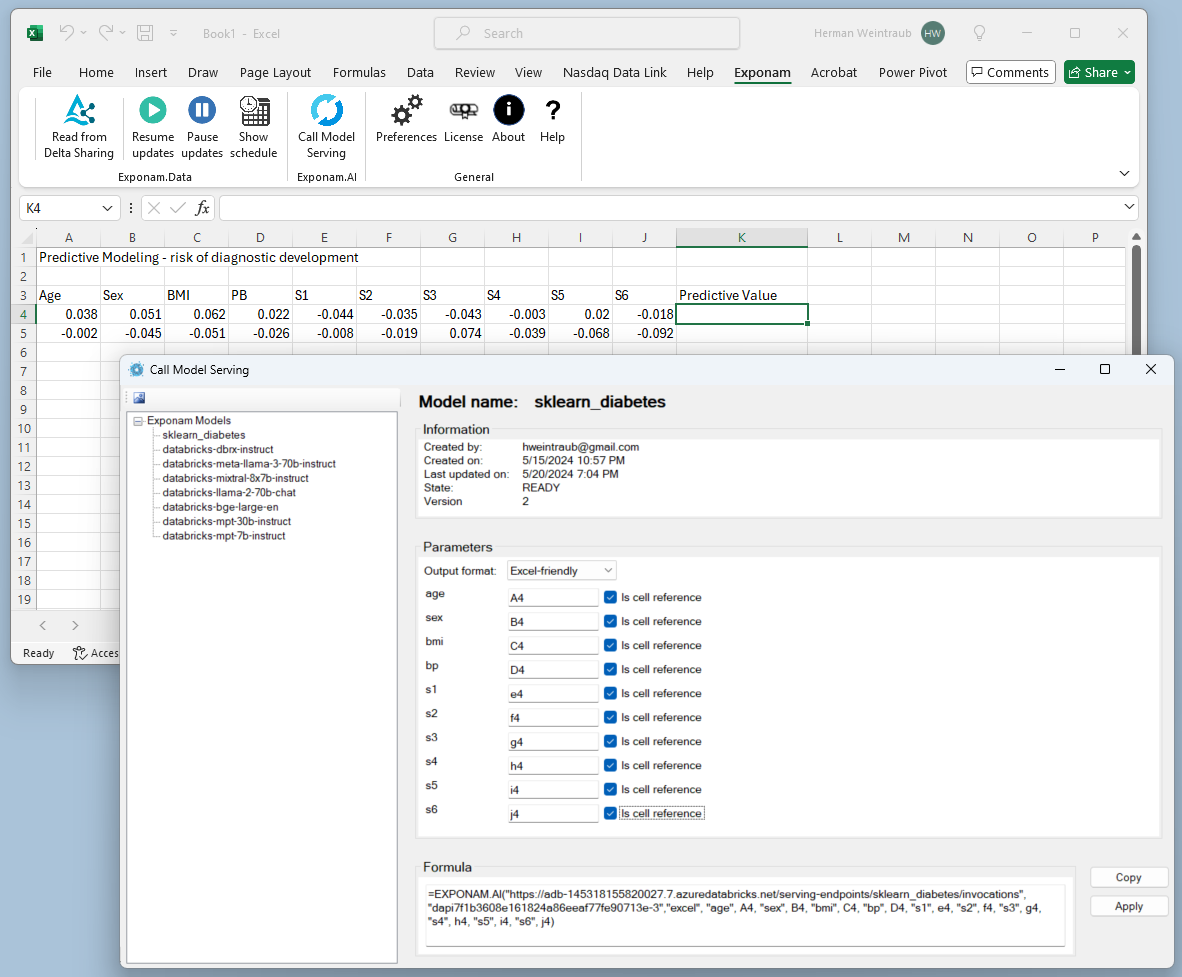Select databricks-dbrx-instruct model
The image size is (1182, 977).
point(218,449)
